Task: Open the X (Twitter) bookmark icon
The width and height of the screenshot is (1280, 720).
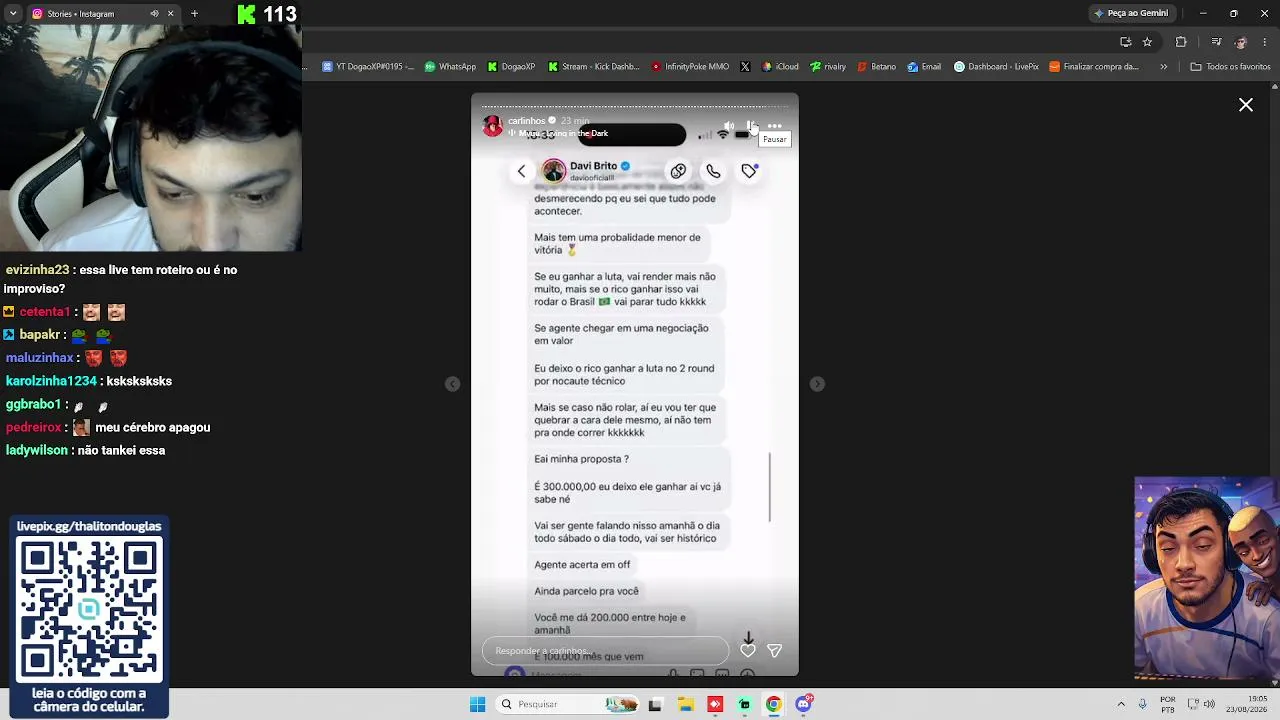Action: click(745, 67)
